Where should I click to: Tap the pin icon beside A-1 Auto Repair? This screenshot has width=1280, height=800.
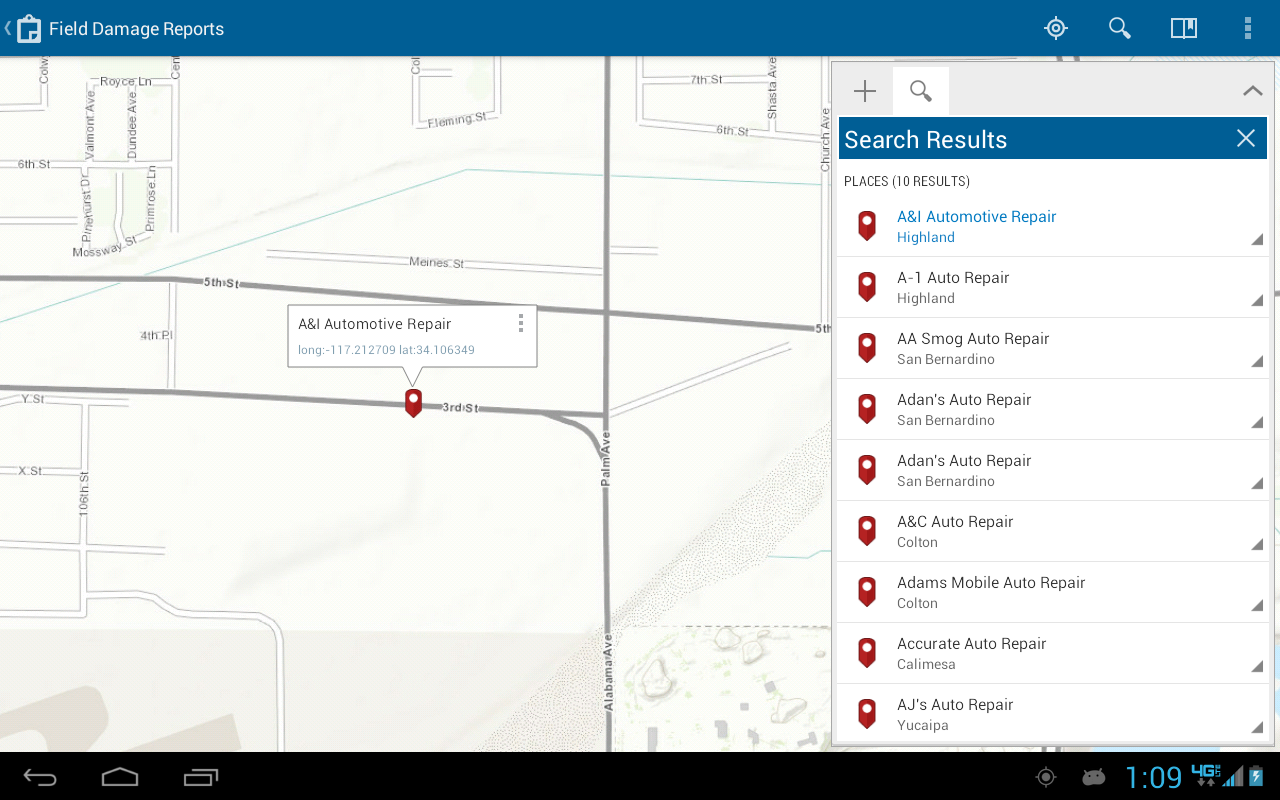[867, 287]
